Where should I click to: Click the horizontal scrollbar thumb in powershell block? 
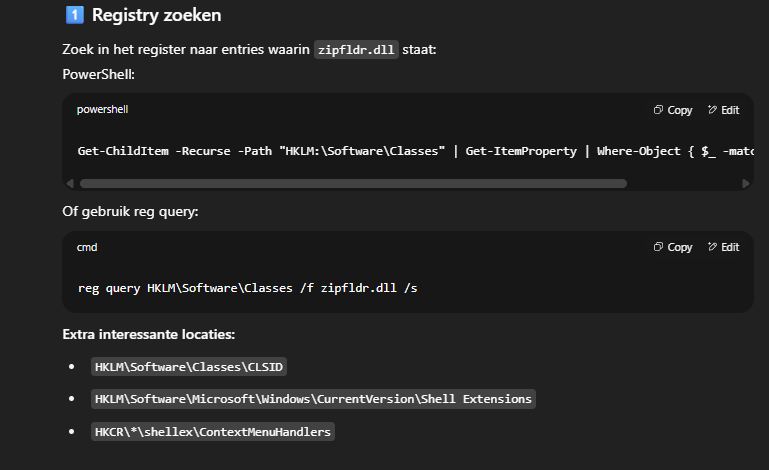[353, 183]
